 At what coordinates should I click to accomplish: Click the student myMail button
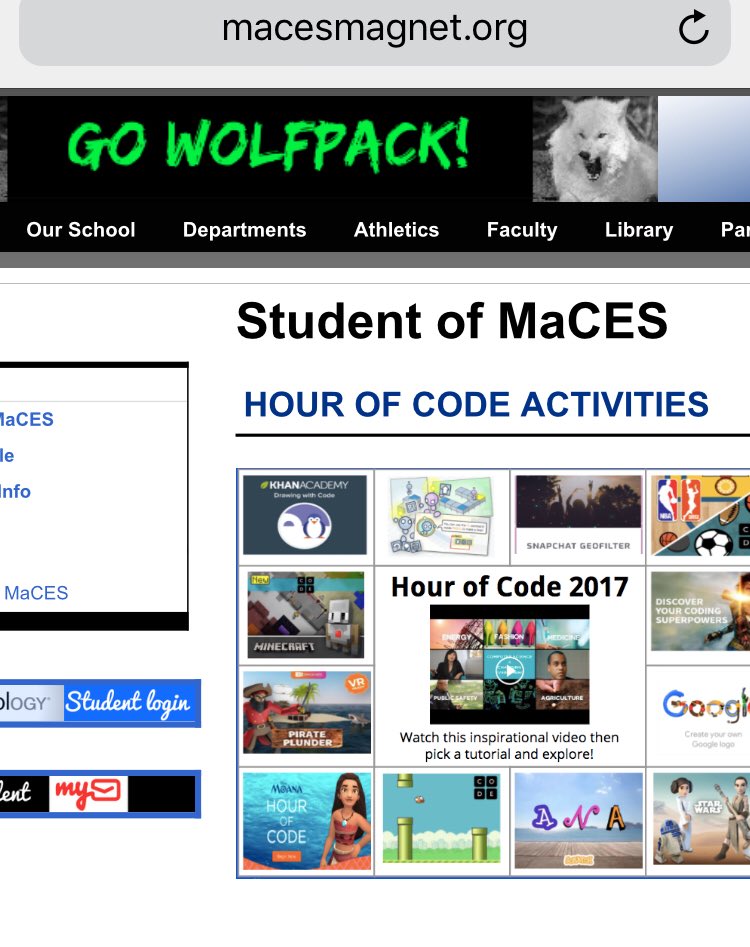tap(100, 794)
